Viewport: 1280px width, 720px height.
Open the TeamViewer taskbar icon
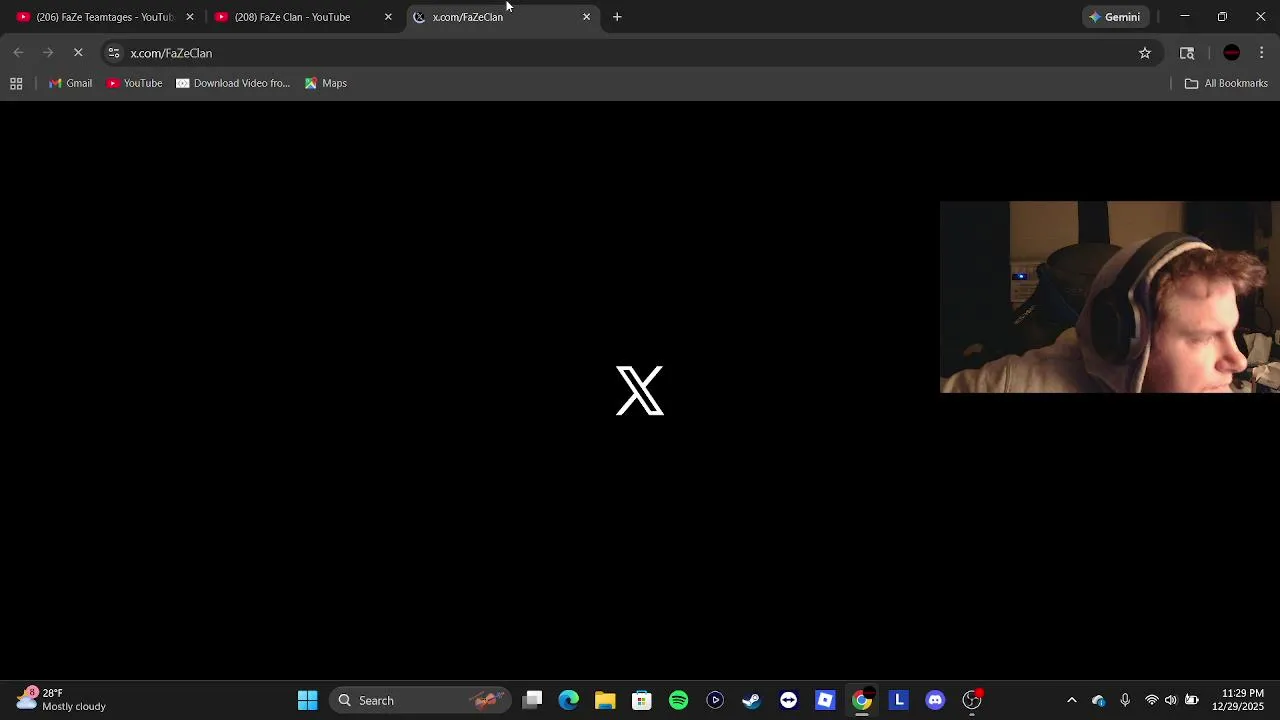pos(789,700)
